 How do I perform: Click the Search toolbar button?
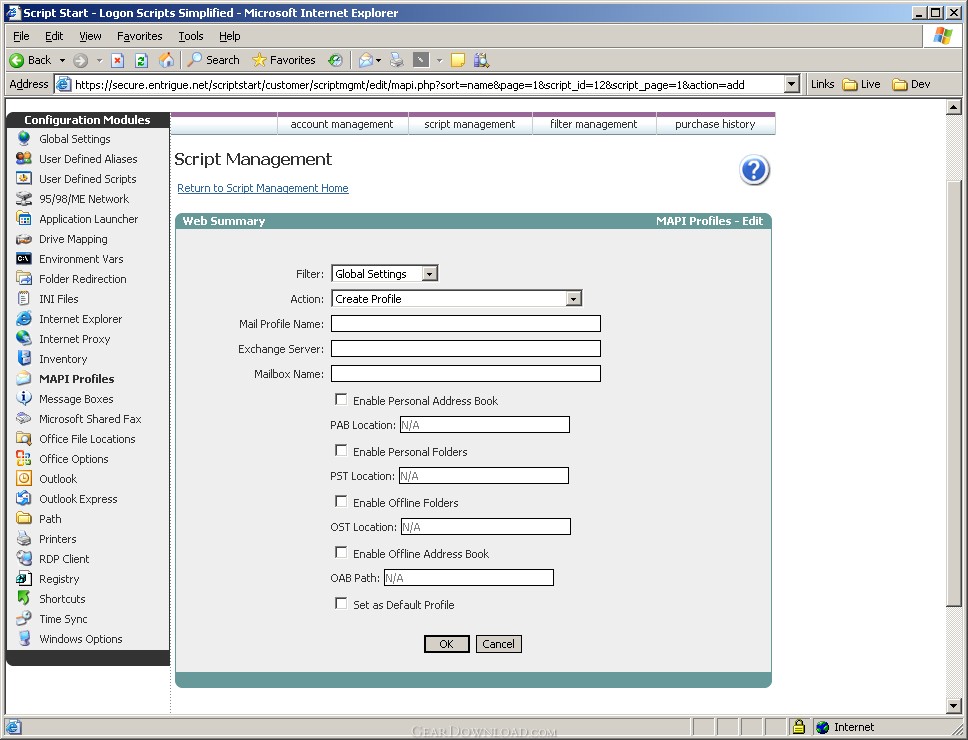coord(214,60)
